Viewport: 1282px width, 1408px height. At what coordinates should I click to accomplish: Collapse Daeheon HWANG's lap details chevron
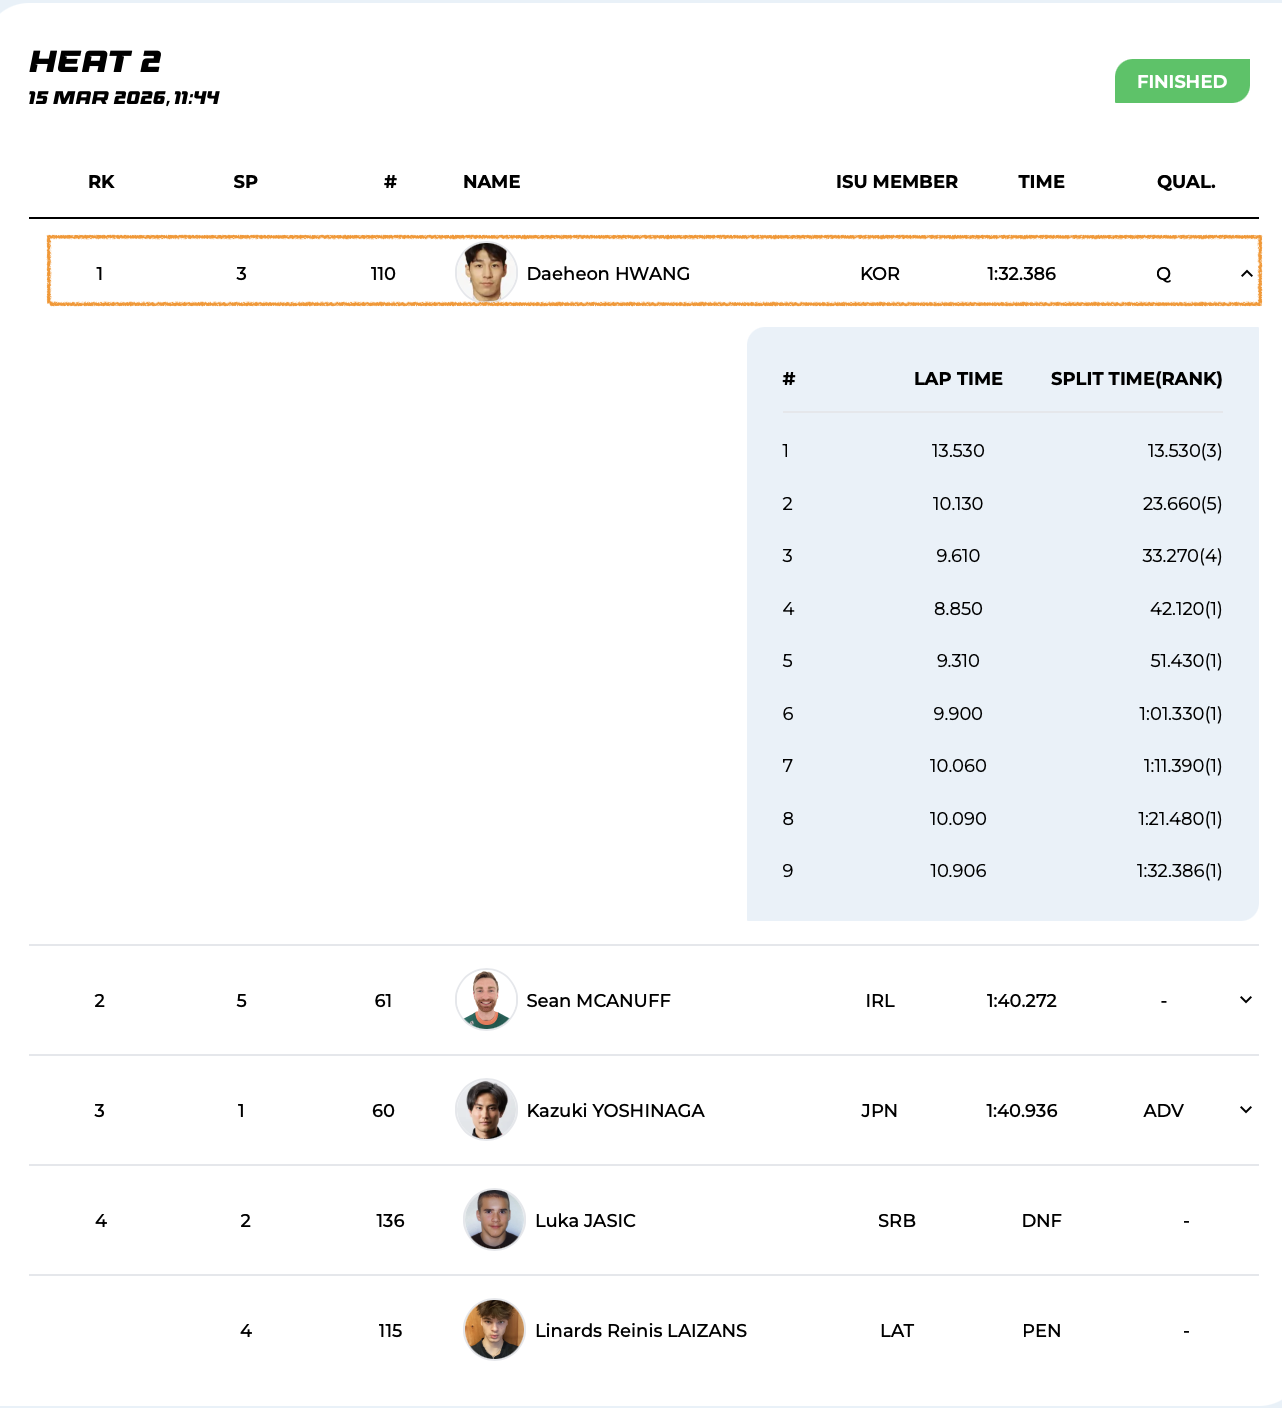pyautogui.click(x=1246, y=273)
